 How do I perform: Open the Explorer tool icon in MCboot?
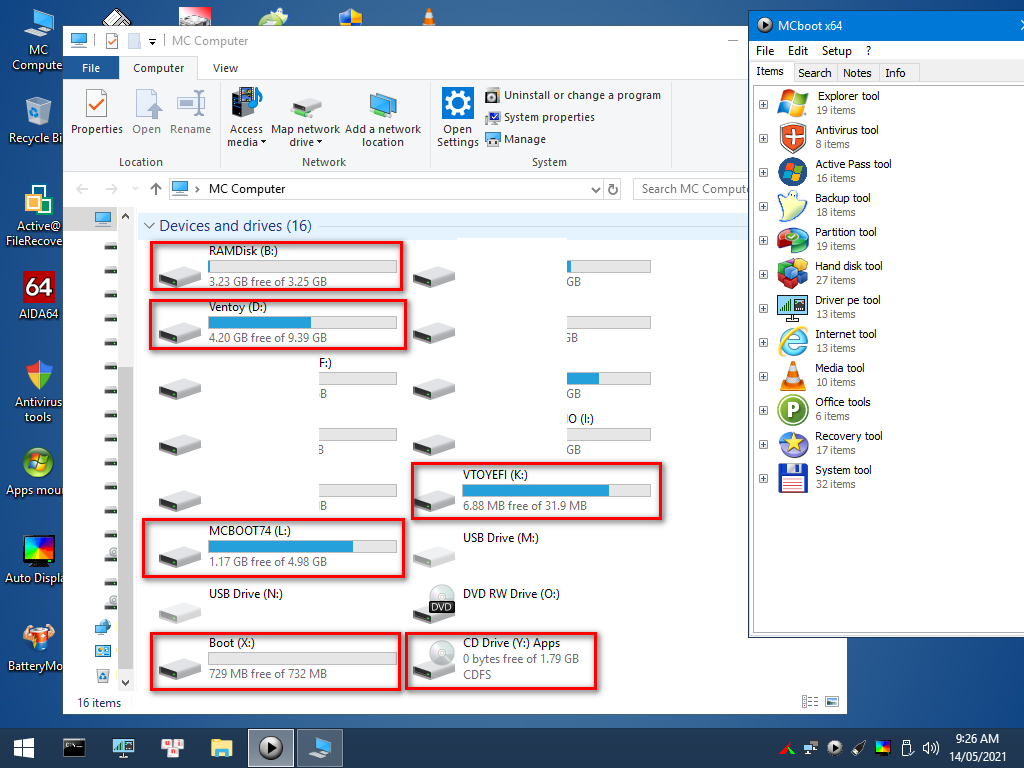pyautogui.click(x=793, y=103)
